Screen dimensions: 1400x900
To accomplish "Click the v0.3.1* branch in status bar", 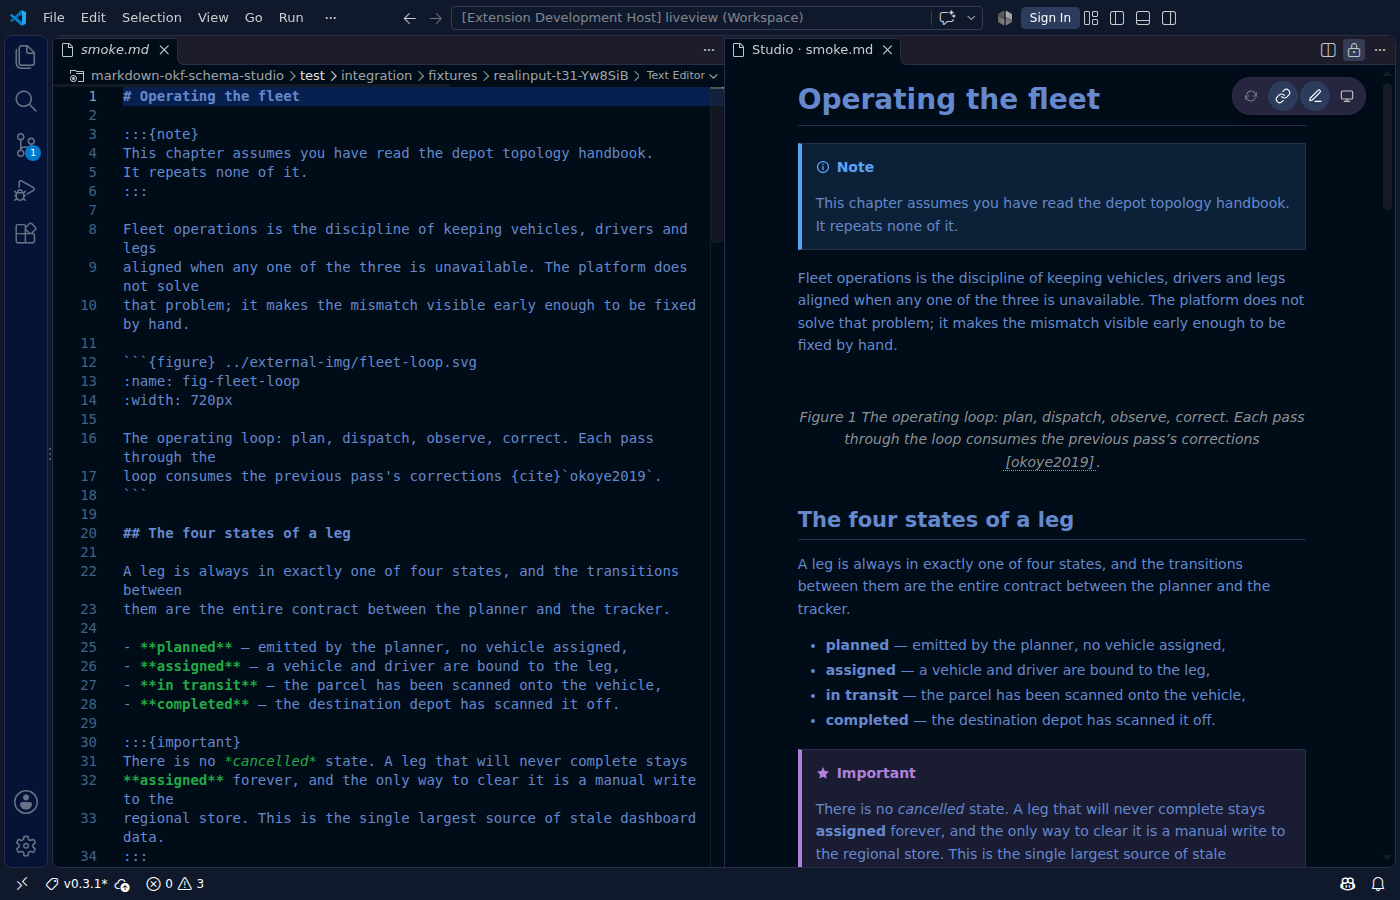I will 76,884.
